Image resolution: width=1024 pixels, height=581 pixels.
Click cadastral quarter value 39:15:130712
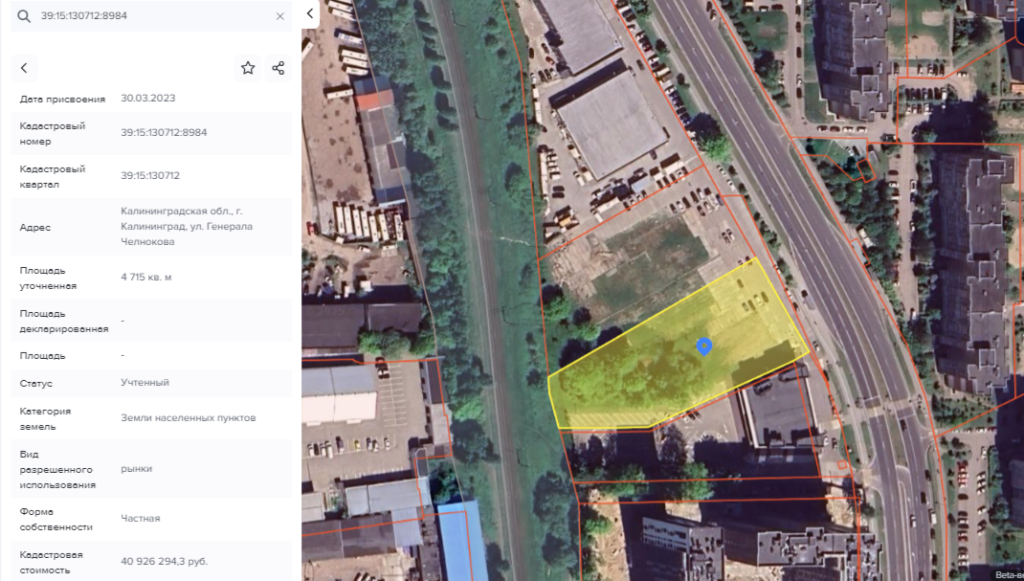pos(150,176)
